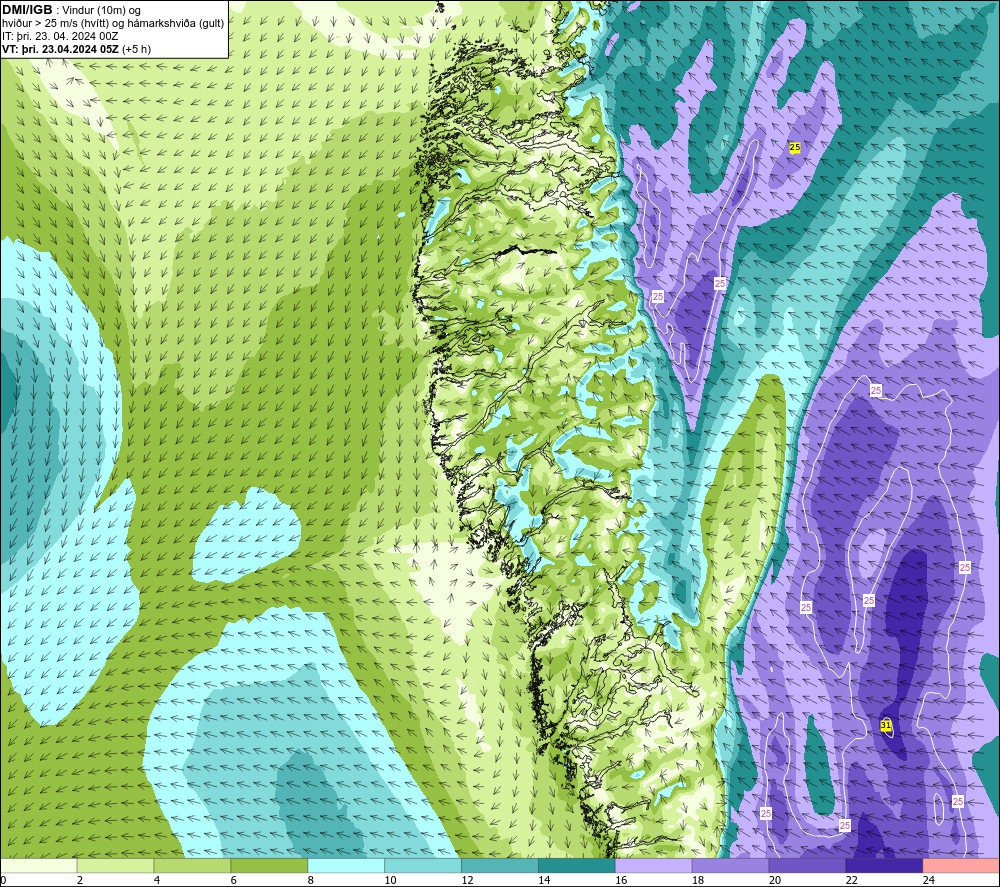
Task: Click the legend scale value '4'
Action: click(157, 880)
